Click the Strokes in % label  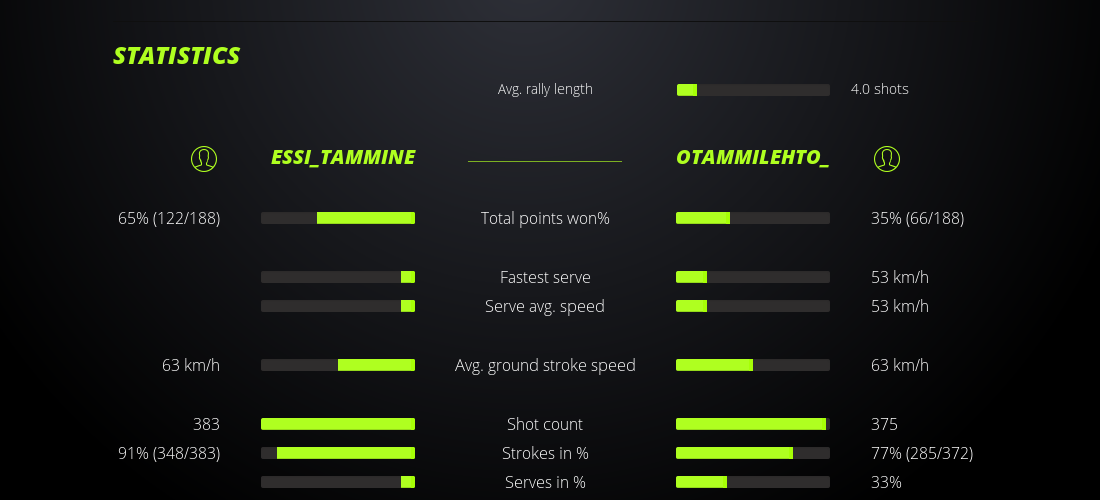(545, 453)
